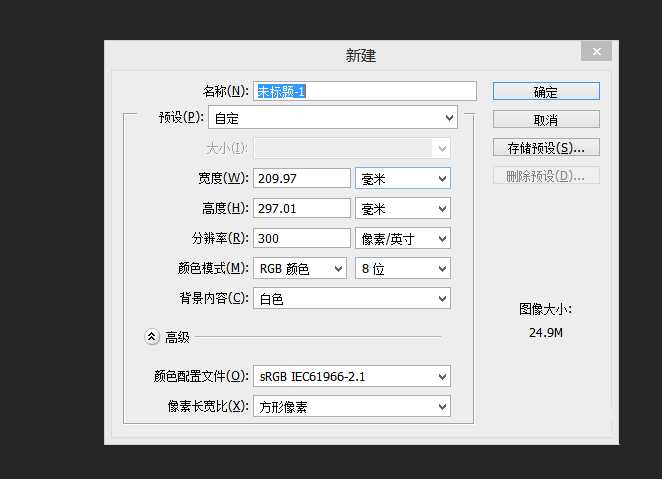The image size is (662, 479).
Task: Click the 存储预设 button
Action: tap(546, 148)
